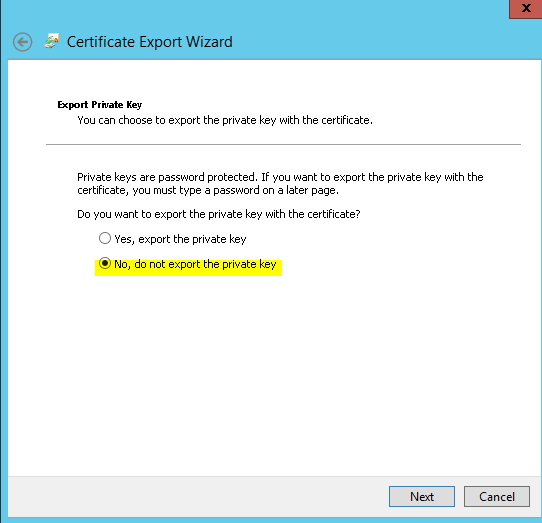Close the wizard with the red X
Image resolution: width=542 pixels, height=523 pixels.
[x=525, y=8]
